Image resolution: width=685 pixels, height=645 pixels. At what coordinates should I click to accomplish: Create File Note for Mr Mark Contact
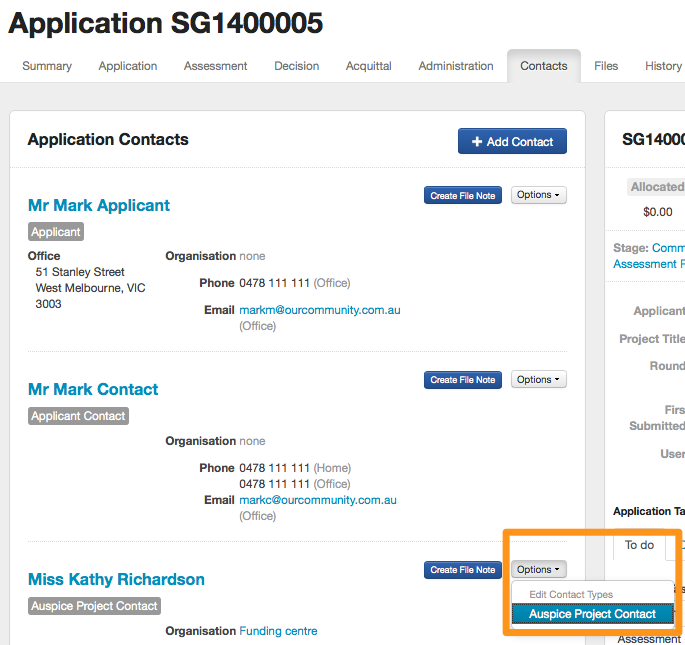click(x=463, y=380)
